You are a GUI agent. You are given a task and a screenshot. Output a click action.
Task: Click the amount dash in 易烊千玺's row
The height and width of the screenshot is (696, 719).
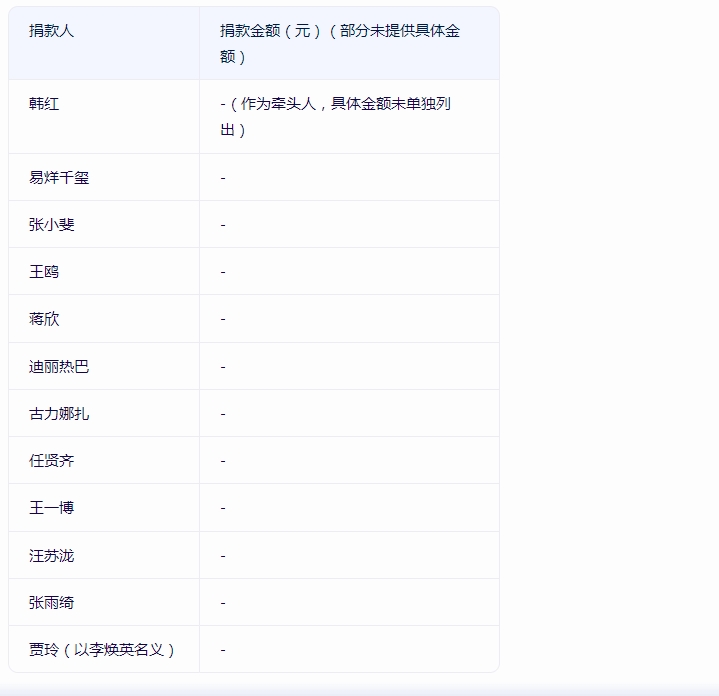223,178
